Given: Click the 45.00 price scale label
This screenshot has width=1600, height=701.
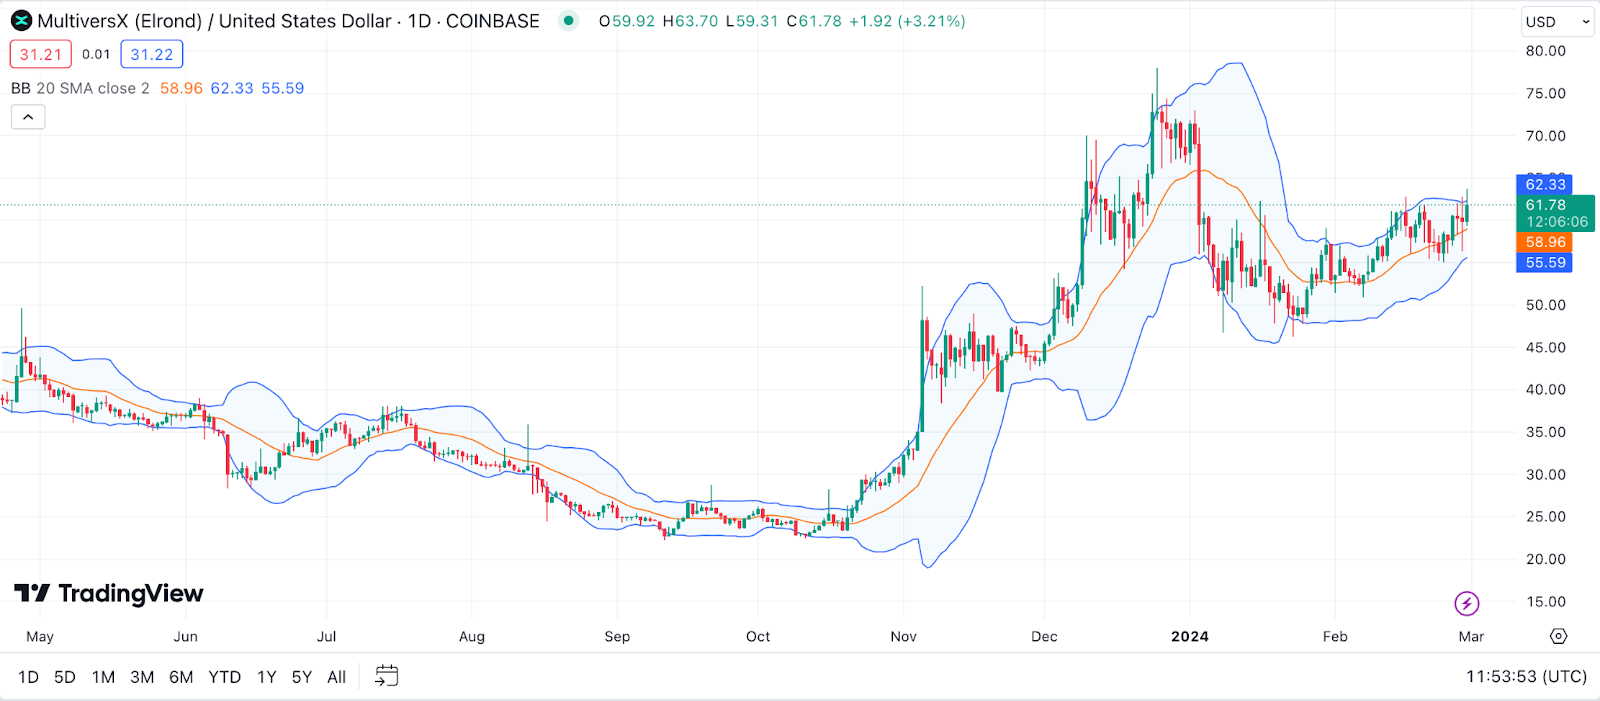Looking at the screenshot, I should (1546, 348).
